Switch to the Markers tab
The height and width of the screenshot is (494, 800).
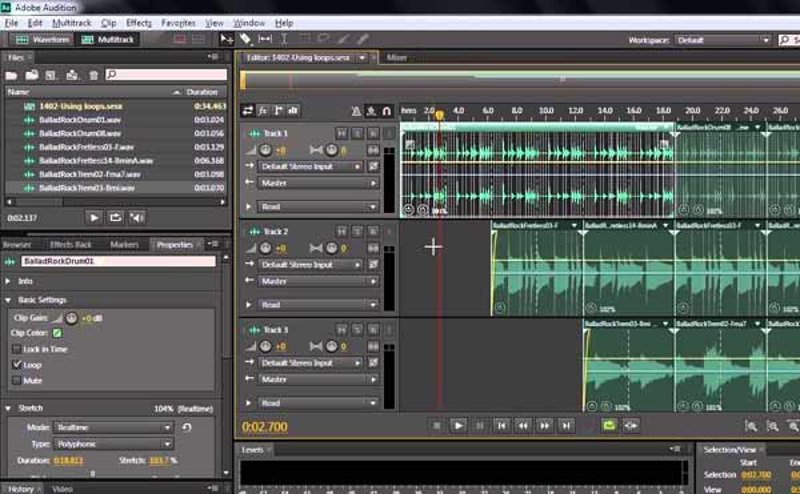click(x=124, y=244)
